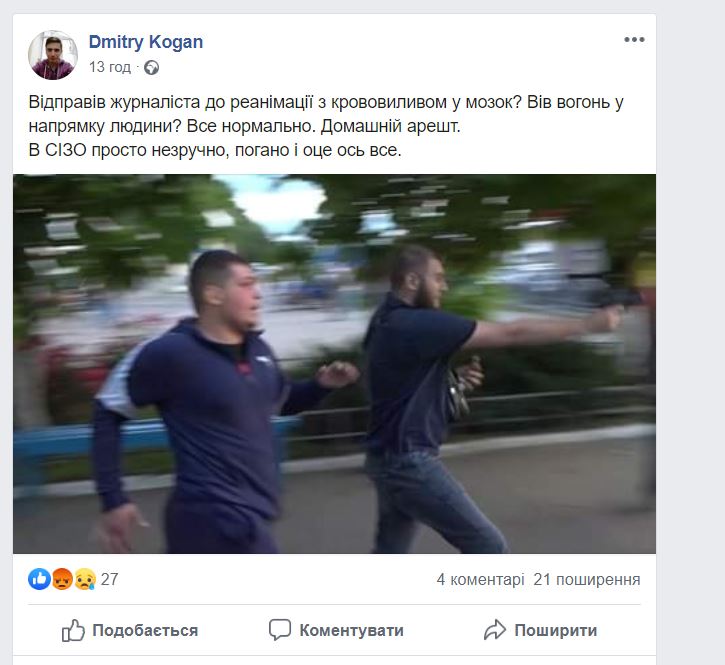The image size is (725, 665).
Task: Open the post photo of two men
Action: (x=334, y=364)
